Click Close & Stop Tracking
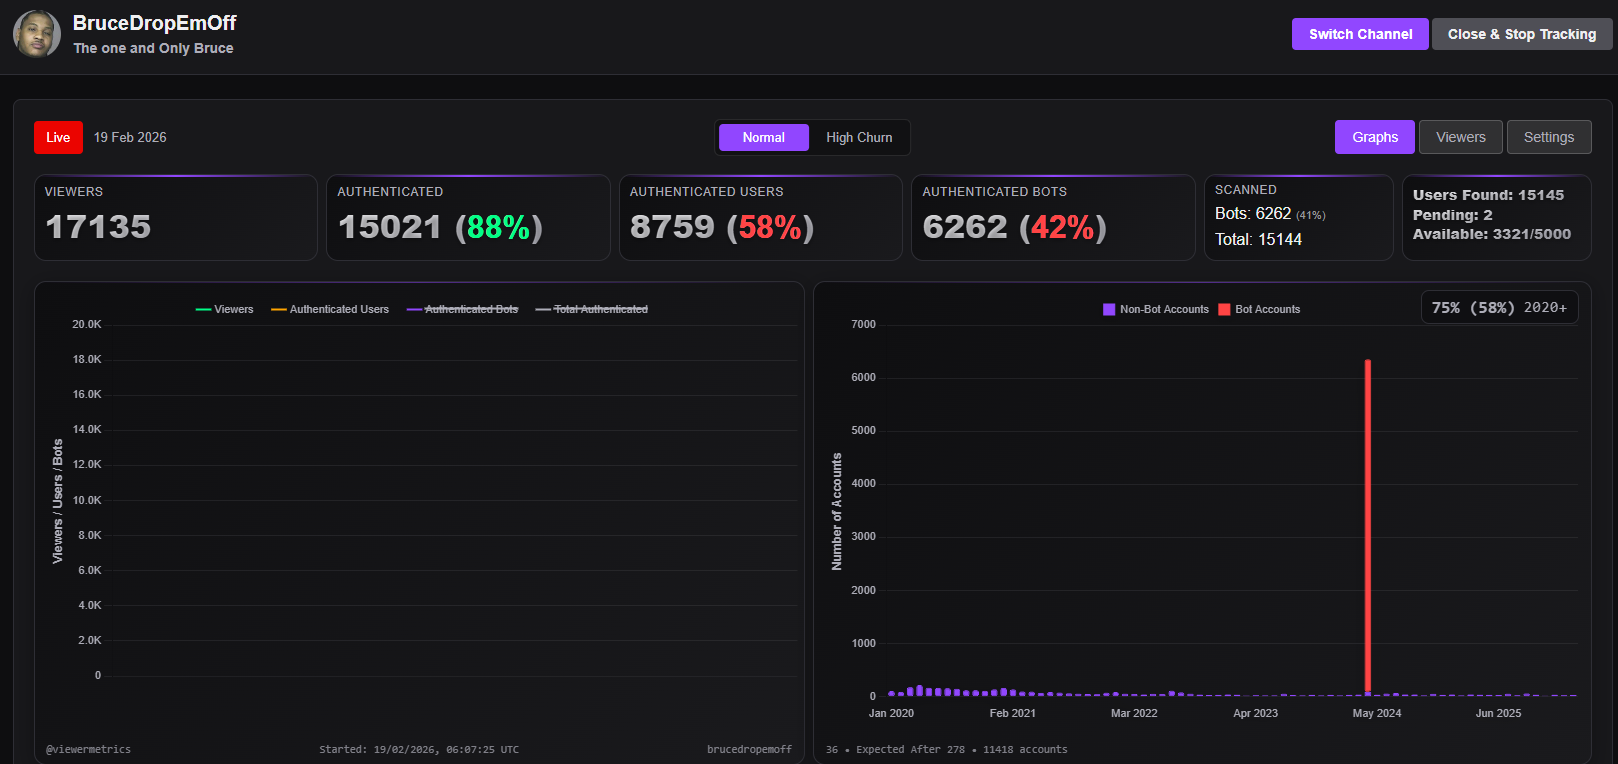The image size is (1618, 764). 1522,34
